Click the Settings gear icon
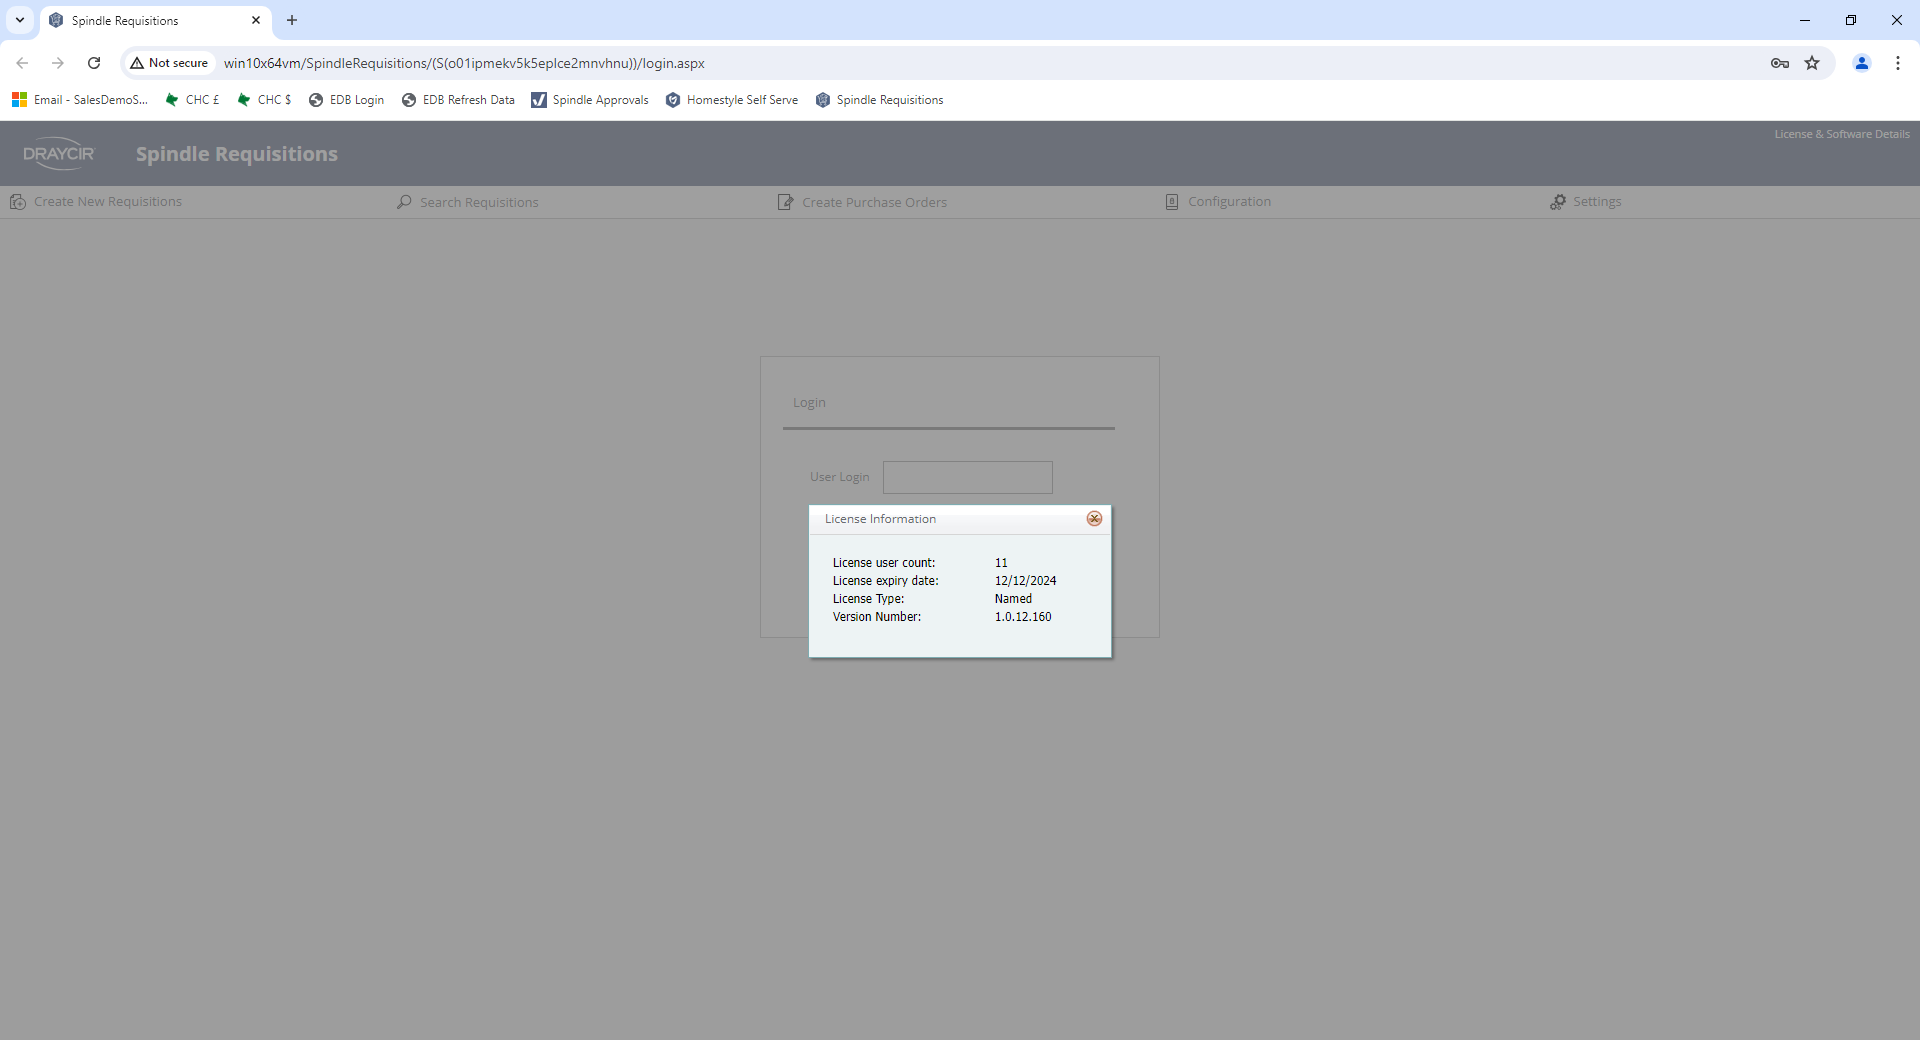1920x1040 pixels. coord(1558,202)
